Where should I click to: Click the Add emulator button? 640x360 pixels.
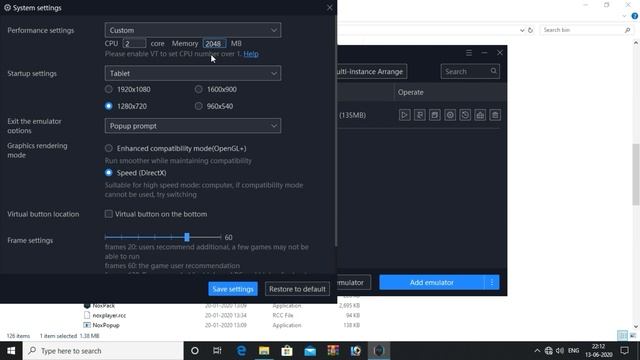(x=431, y=282)
